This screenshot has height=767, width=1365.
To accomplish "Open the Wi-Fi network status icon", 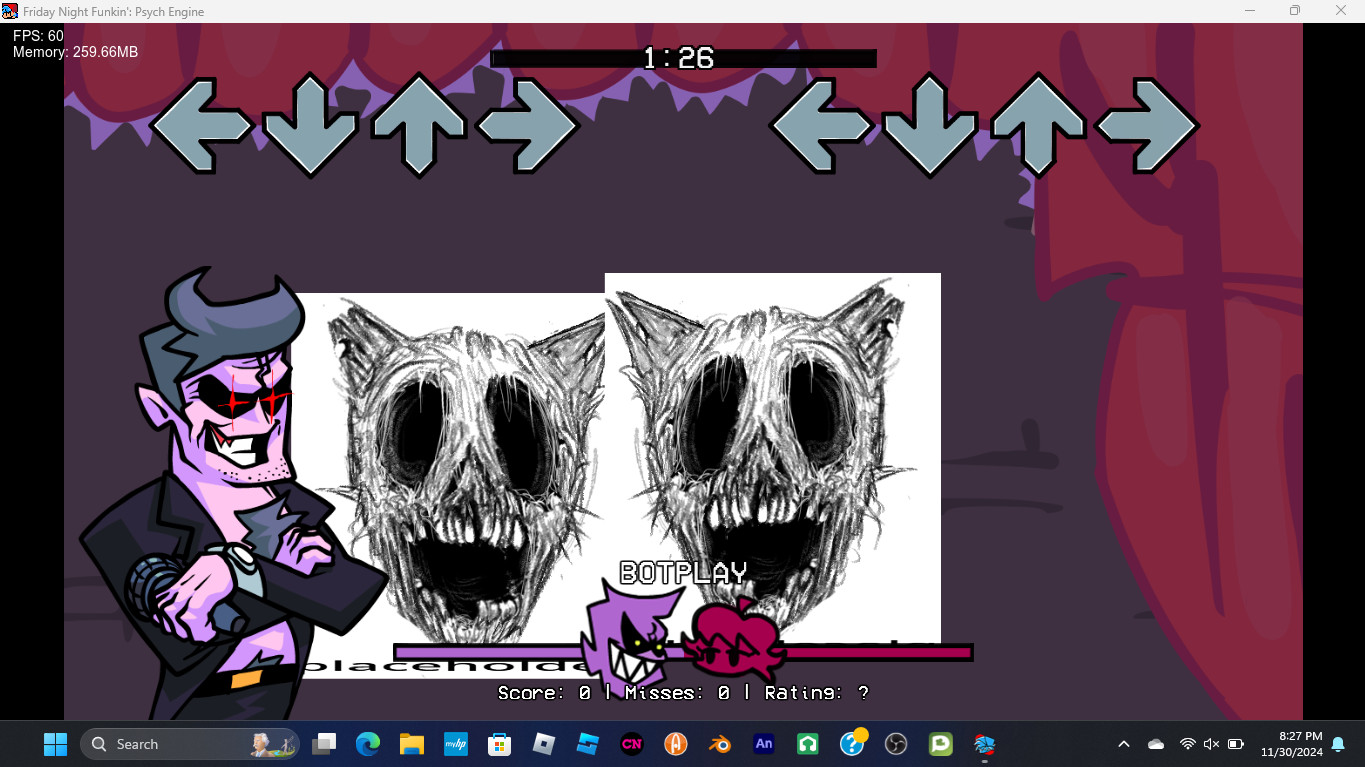I will pyautogui.click(x=1187, y=744).
